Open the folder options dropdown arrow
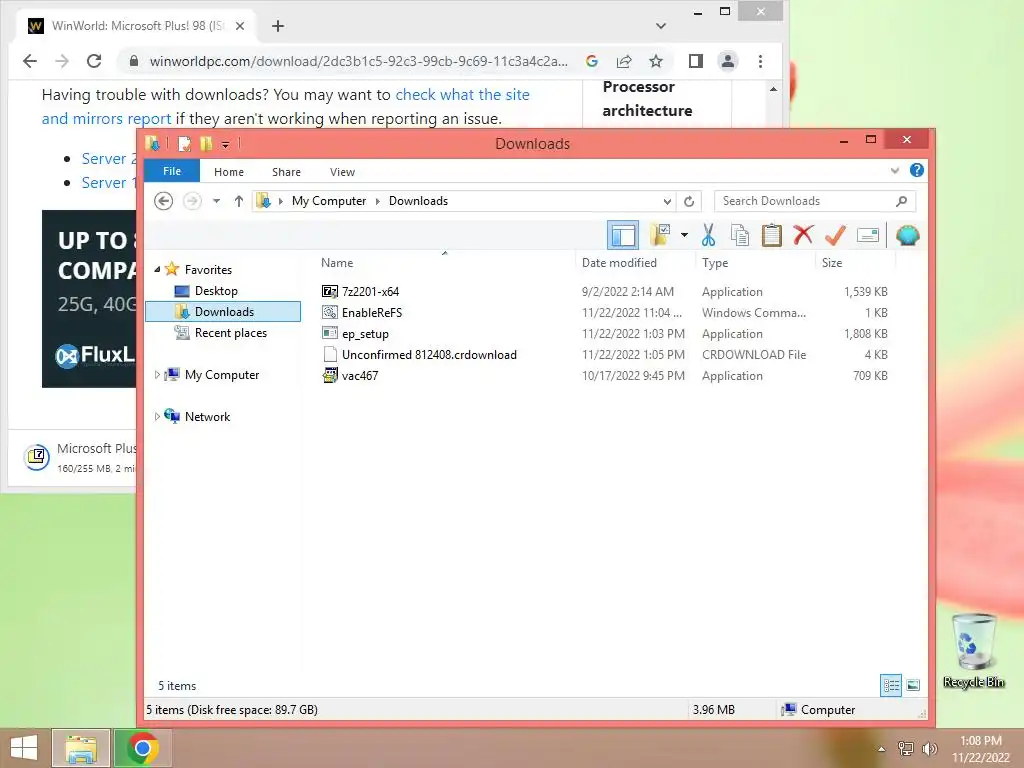The height and width of the screenshot is (768, 1024). coord(684,235)
